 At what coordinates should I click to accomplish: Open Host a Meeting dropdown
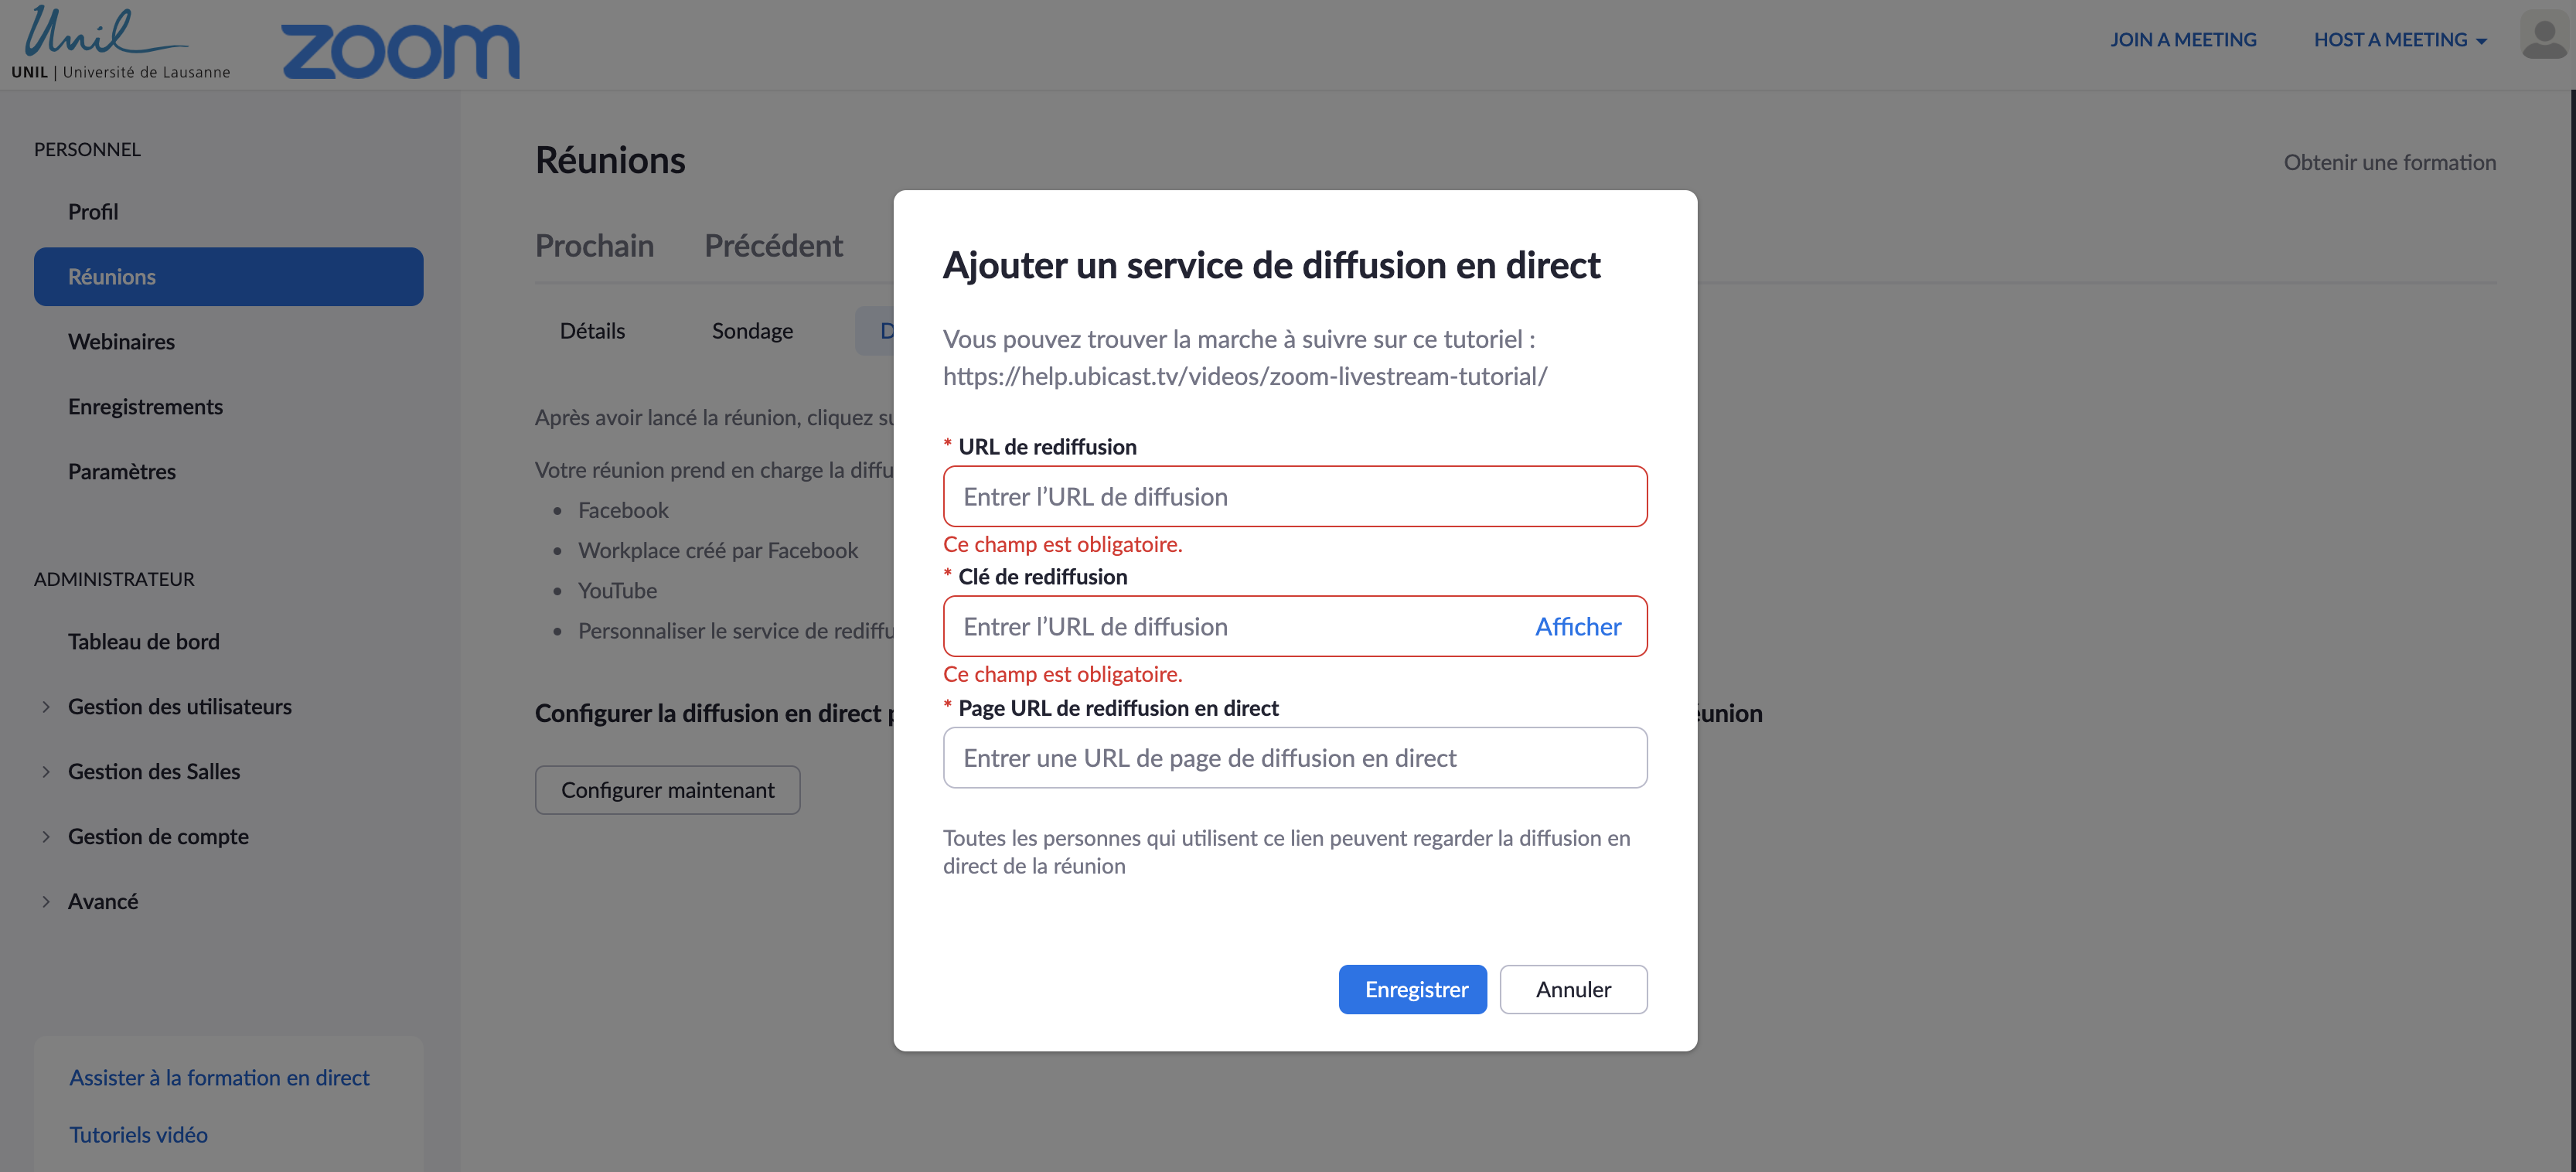point(2399,40)
